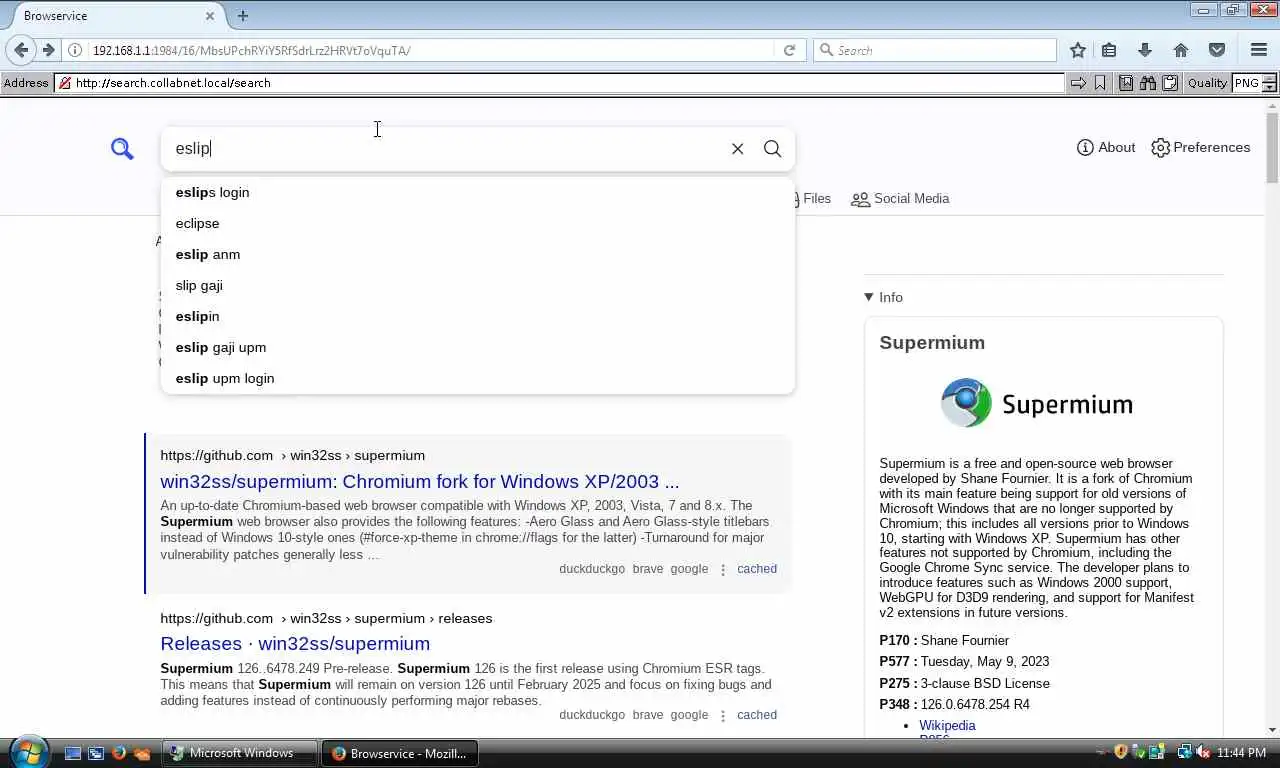Image resolution: width=1280 pixels, height=768 pixels.
Task: Click the browser back arrow button
Action: click(21, 50)
